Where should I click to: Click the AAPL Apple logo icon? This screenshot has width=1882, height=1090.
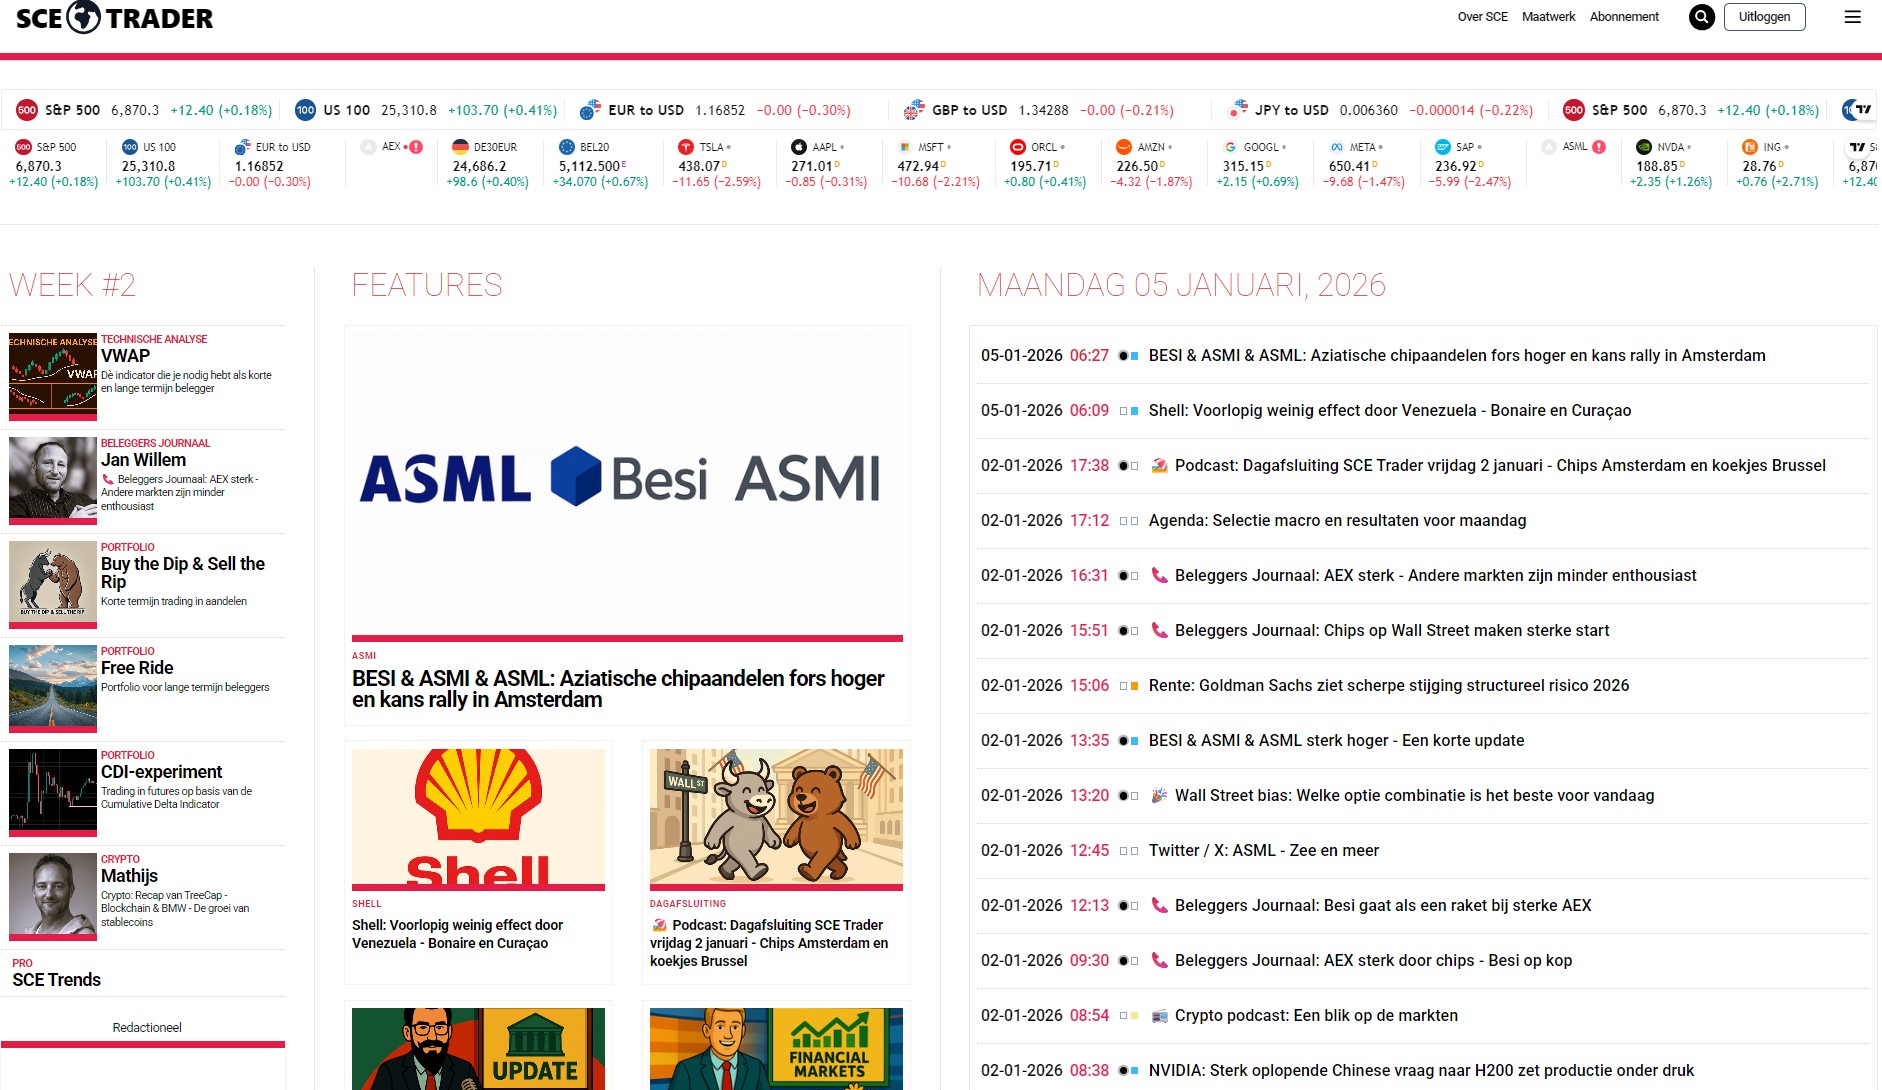click(799, 147)
